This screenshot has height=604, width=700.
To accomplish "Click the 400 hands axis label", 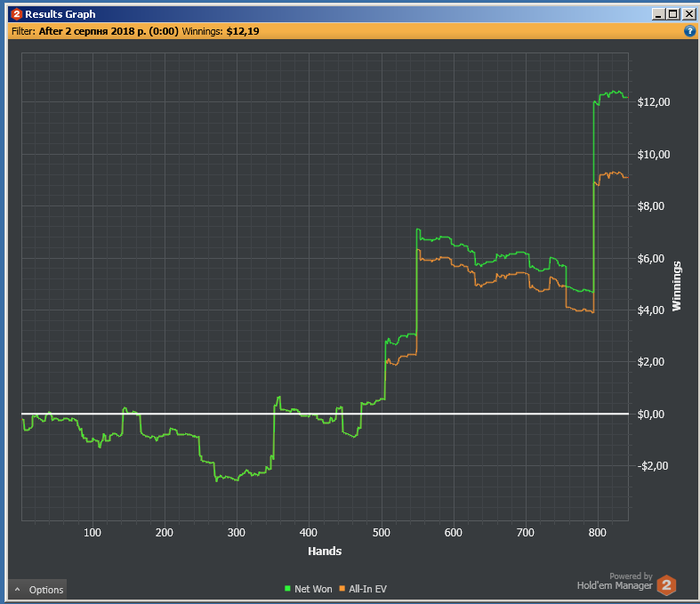I will 308,533.
